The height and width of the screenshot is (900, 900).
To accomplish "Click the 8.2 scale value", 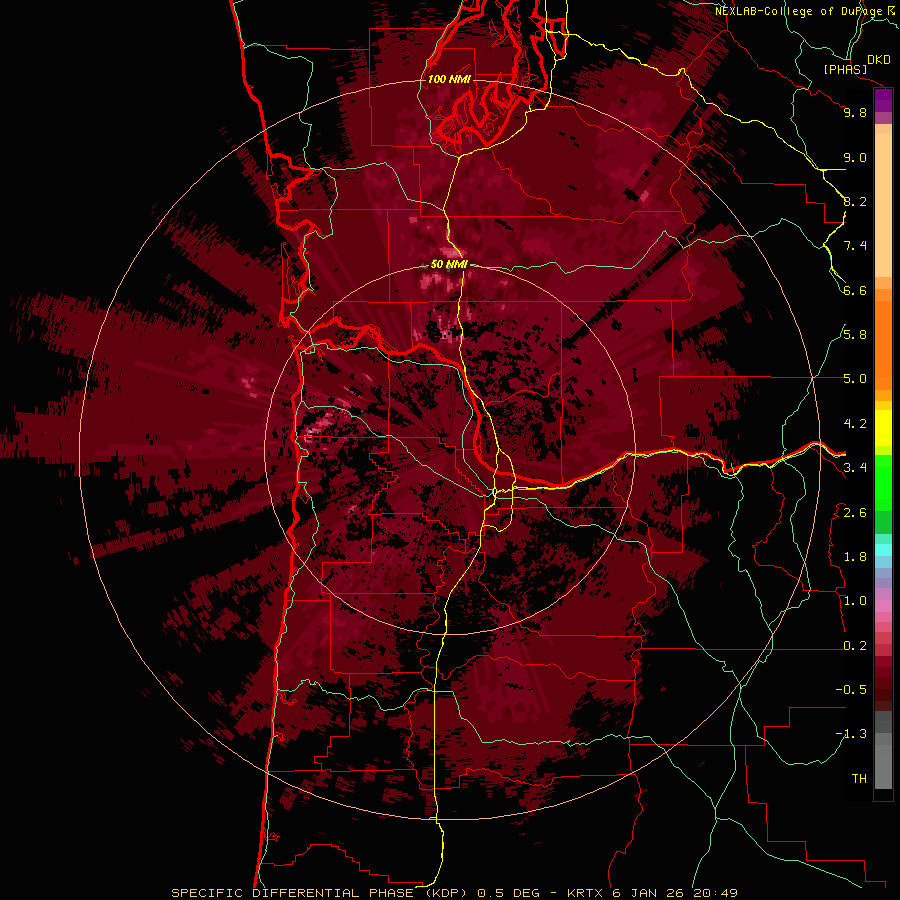I will pos(855,201).
